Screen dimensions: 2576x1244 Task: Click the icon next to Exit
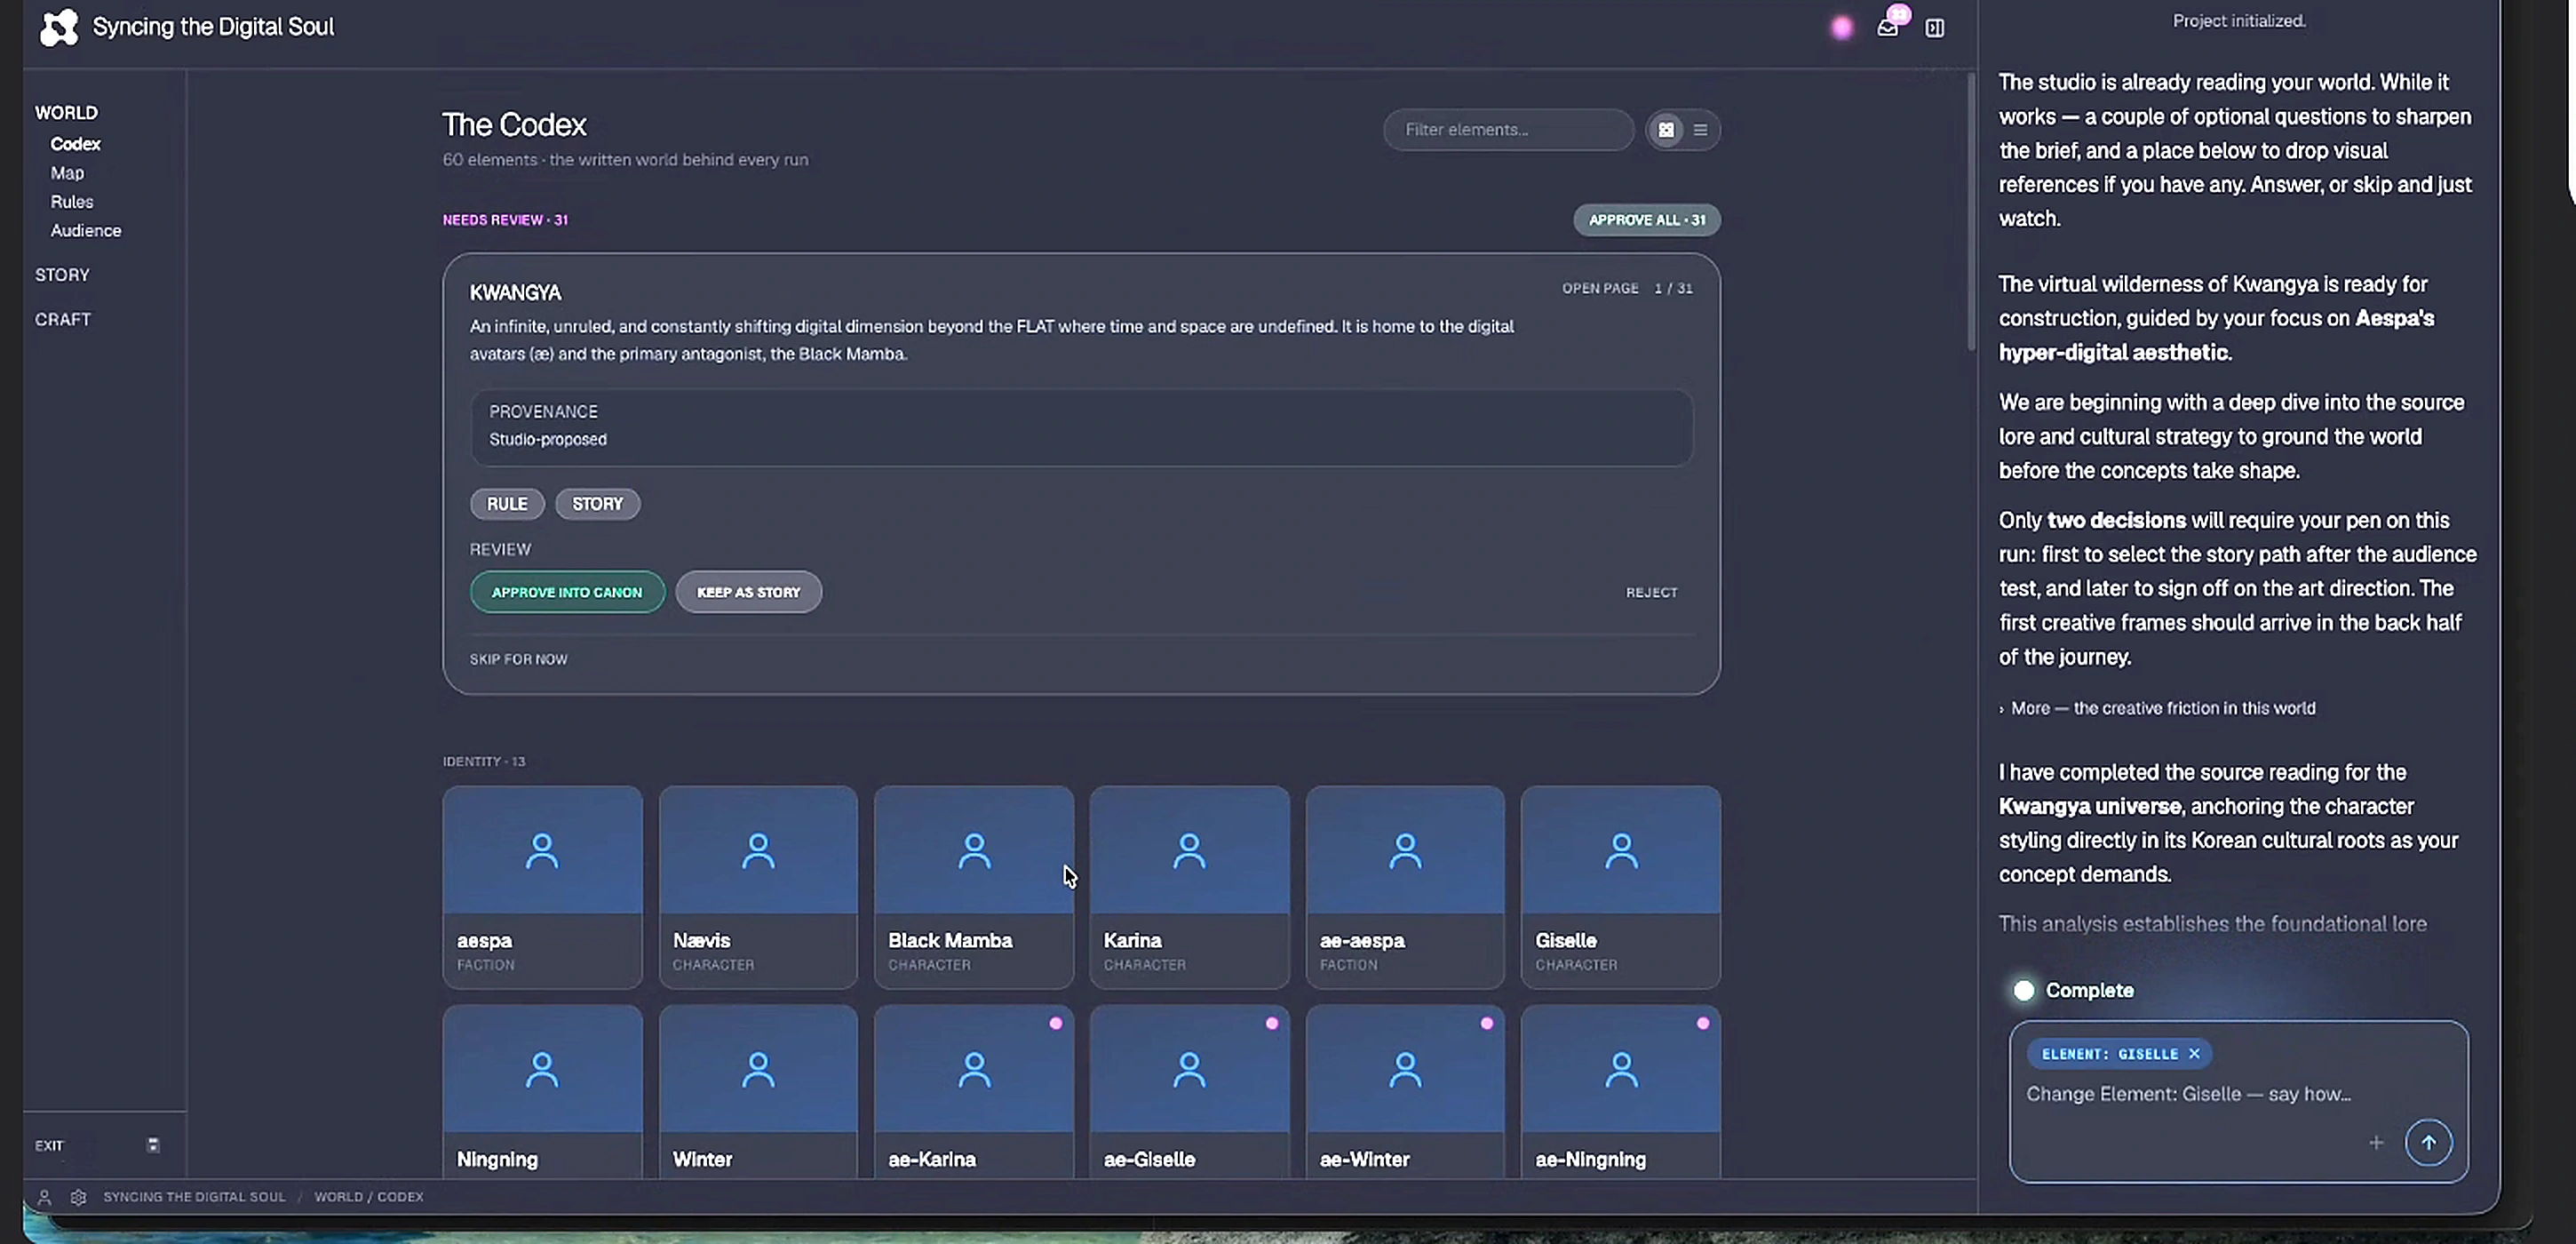153,1145
